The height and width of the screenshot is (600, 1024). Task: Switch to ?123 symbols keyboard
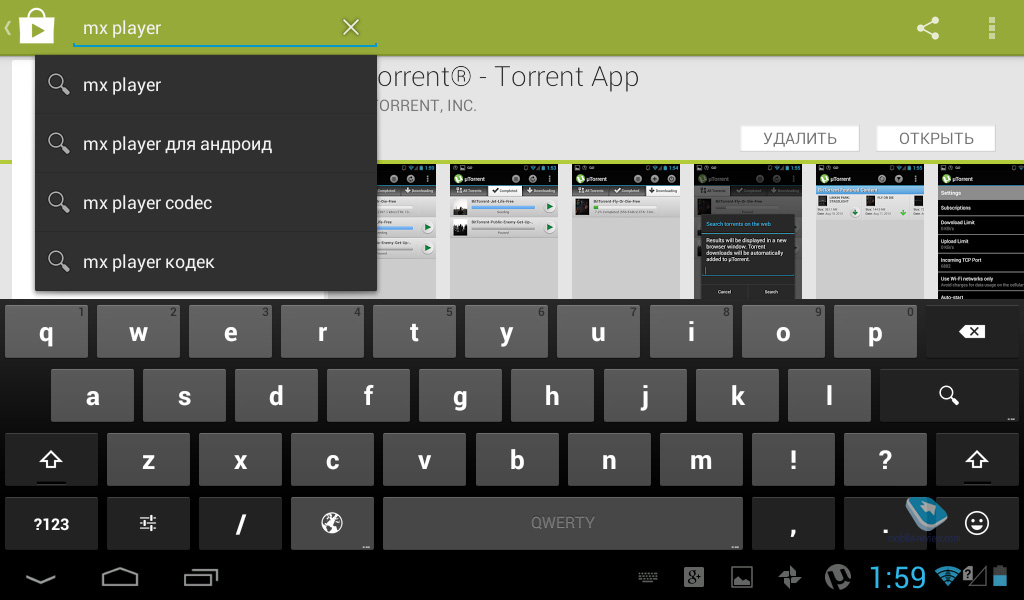point(51,524)
